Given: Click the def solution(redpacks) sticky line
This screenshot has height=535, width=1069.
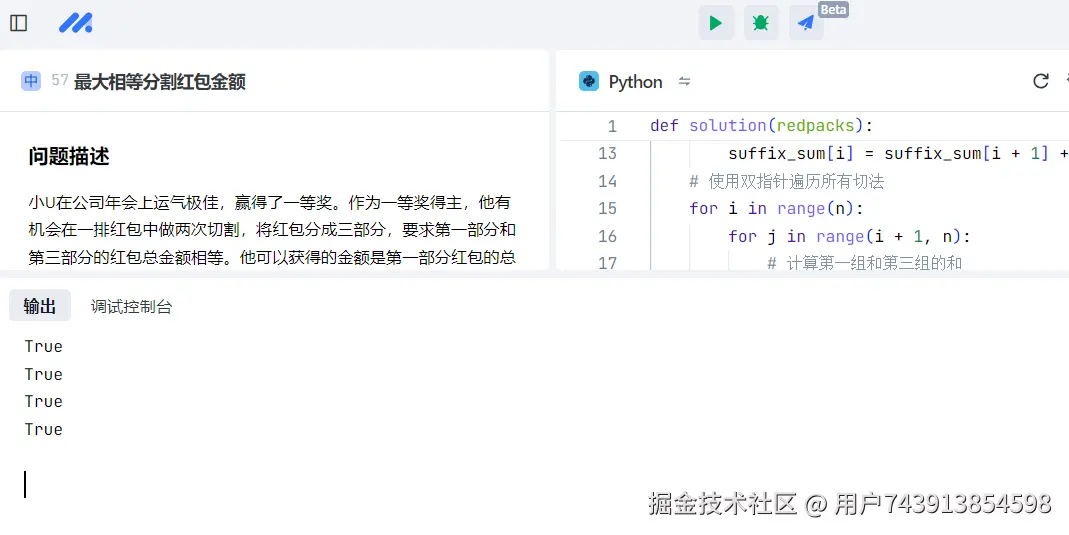Looking at the screenshot, I should (x=762, y=125).
